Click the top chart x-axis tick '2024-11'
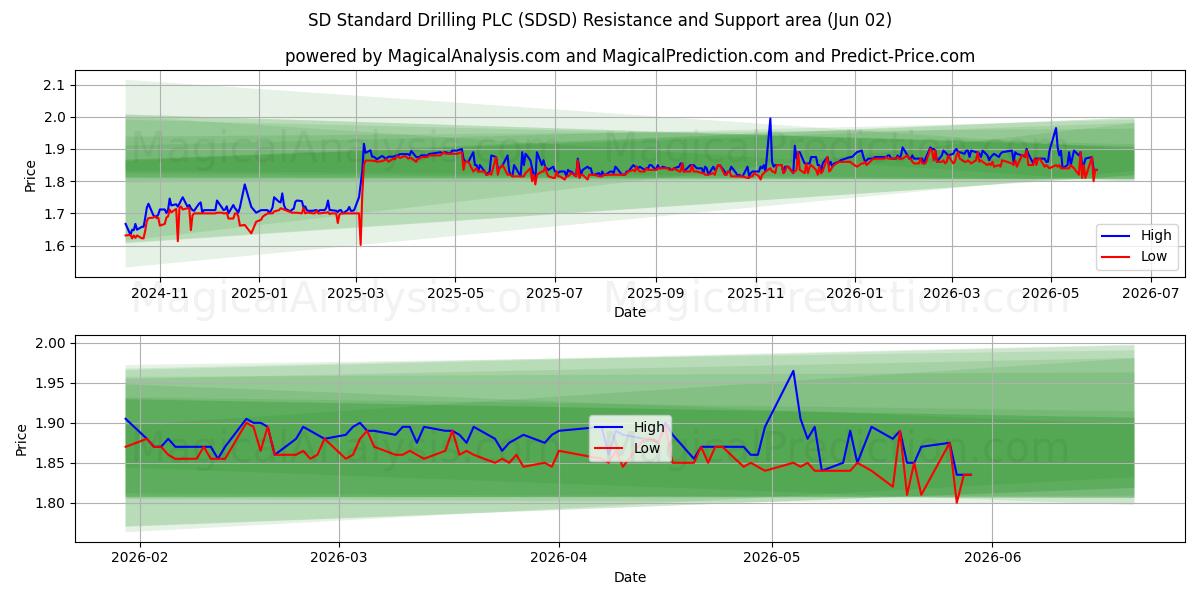The width and height of the screenshot is (1200, 600). coord(160,293)
